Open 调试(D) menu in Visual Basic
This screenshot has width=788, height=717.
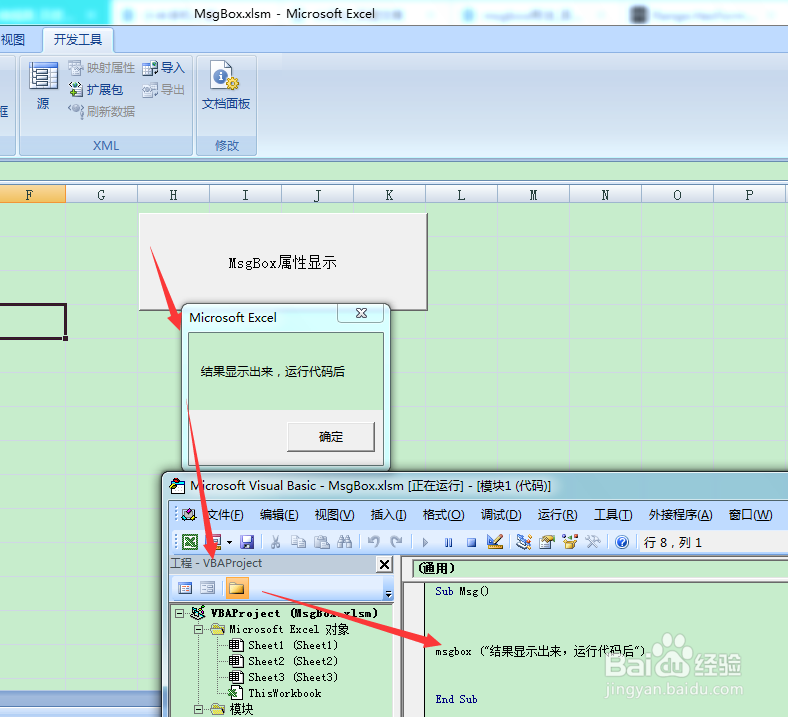click(501, 515)
